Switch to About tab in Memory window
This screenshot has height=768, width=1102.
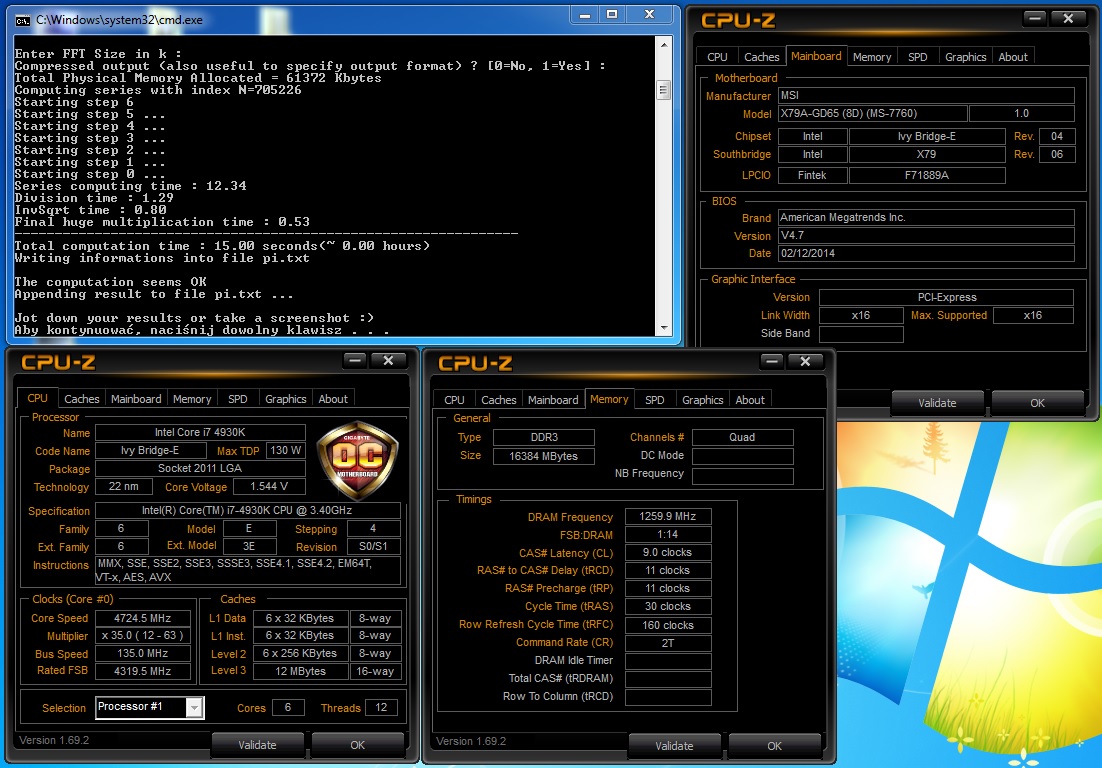pyautogui.click(x=750, y=400)
